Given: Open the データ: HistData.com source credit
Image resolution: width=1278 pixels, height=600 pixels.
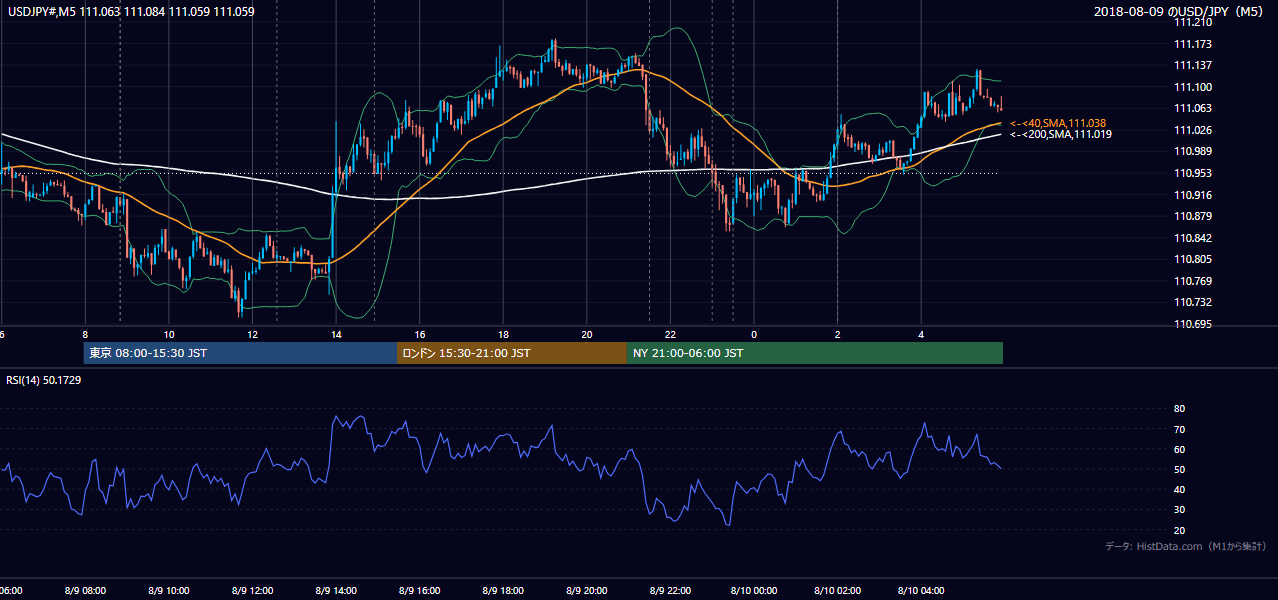Looking at the screenshot, I should (x=1186, y=546).
